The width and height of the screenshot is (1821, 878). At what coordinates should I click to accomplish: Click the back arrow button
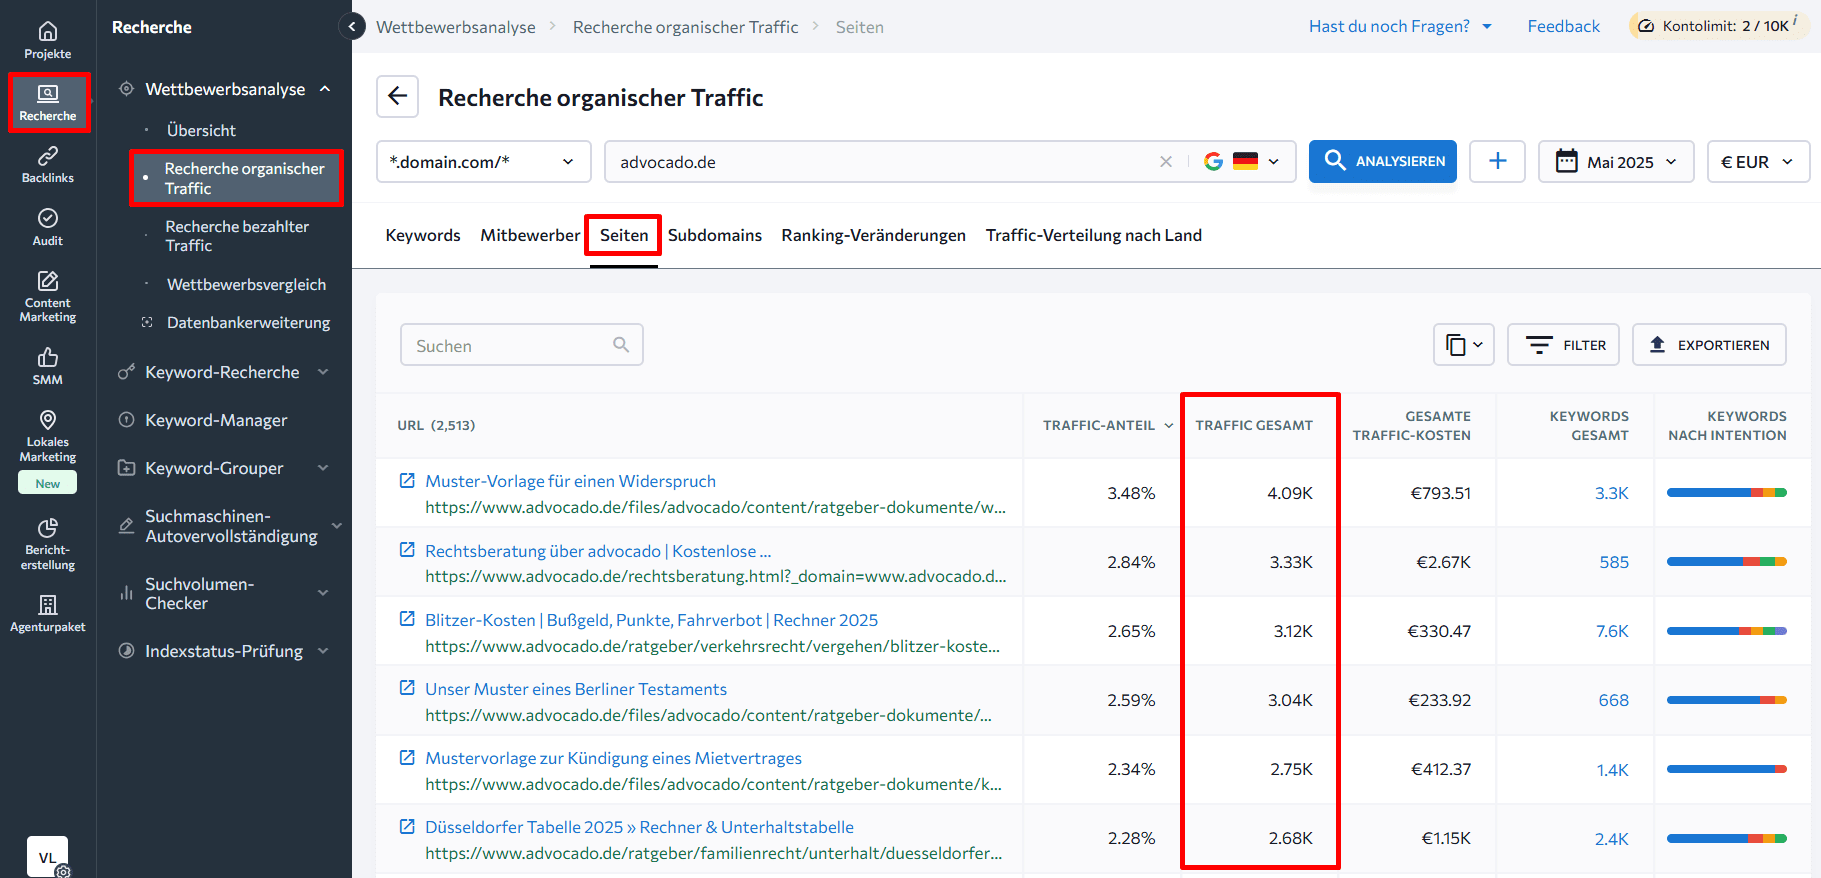click(x=397, y=96)
